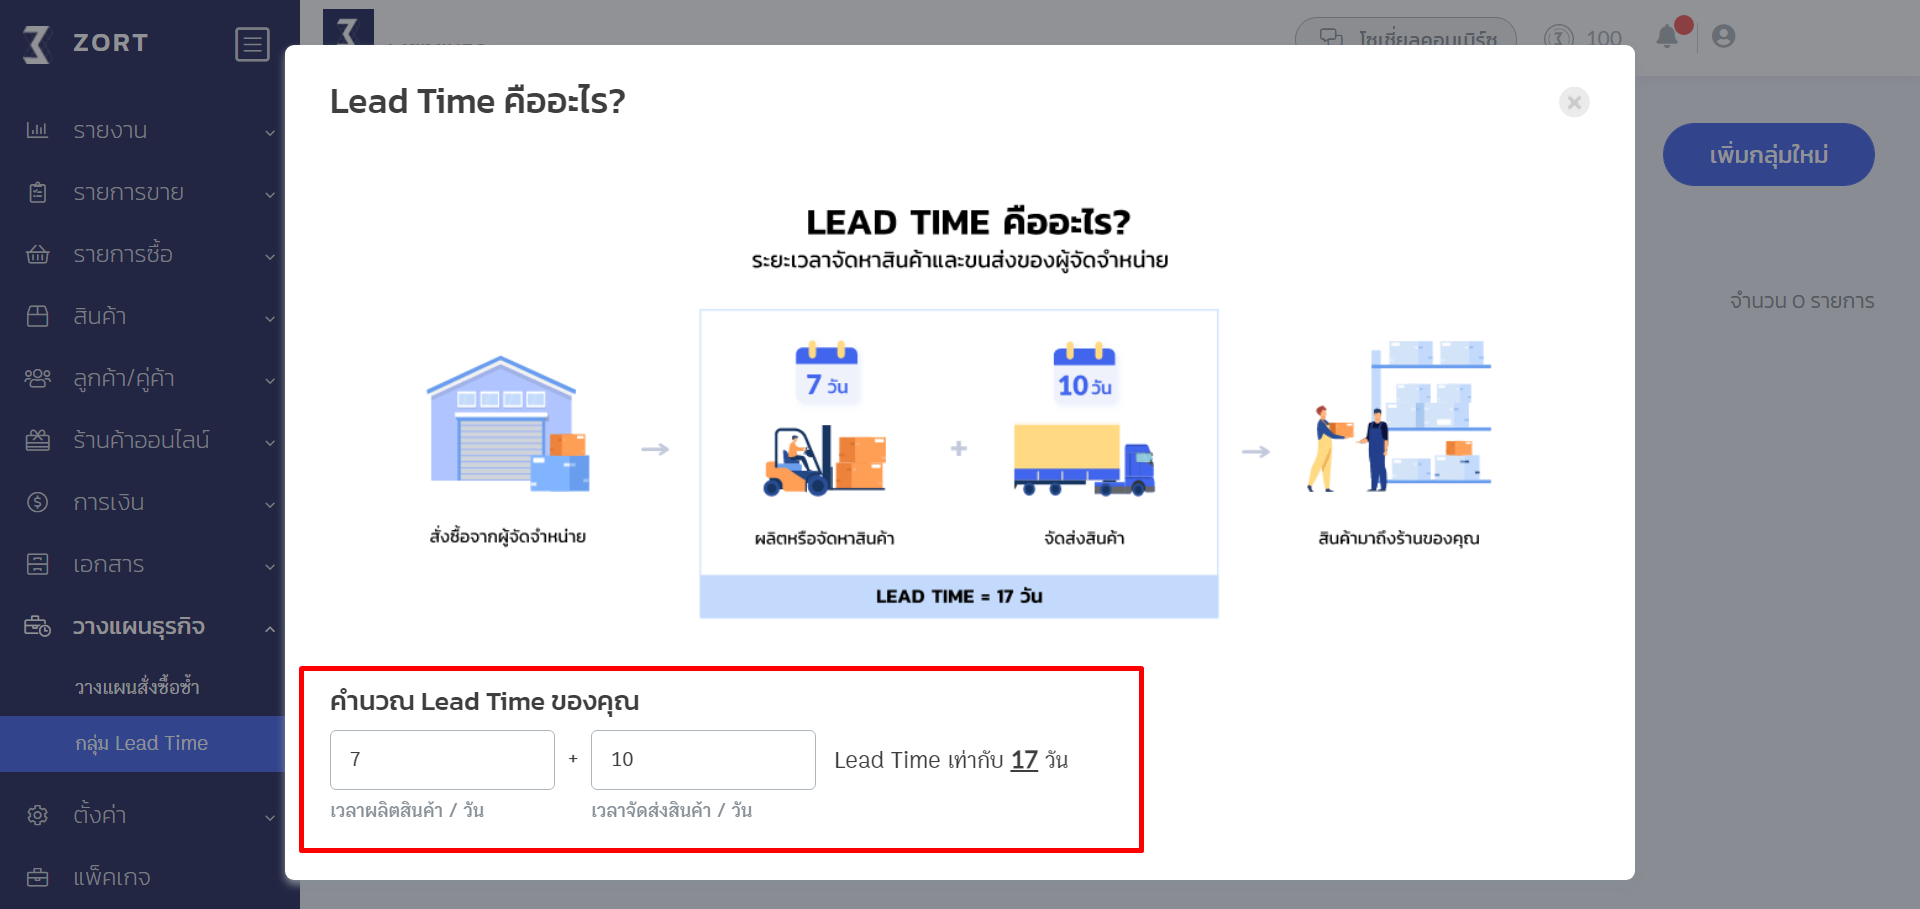Click the customers/partners people icon
Screen dimensions: 1920x909
[37, 378]
